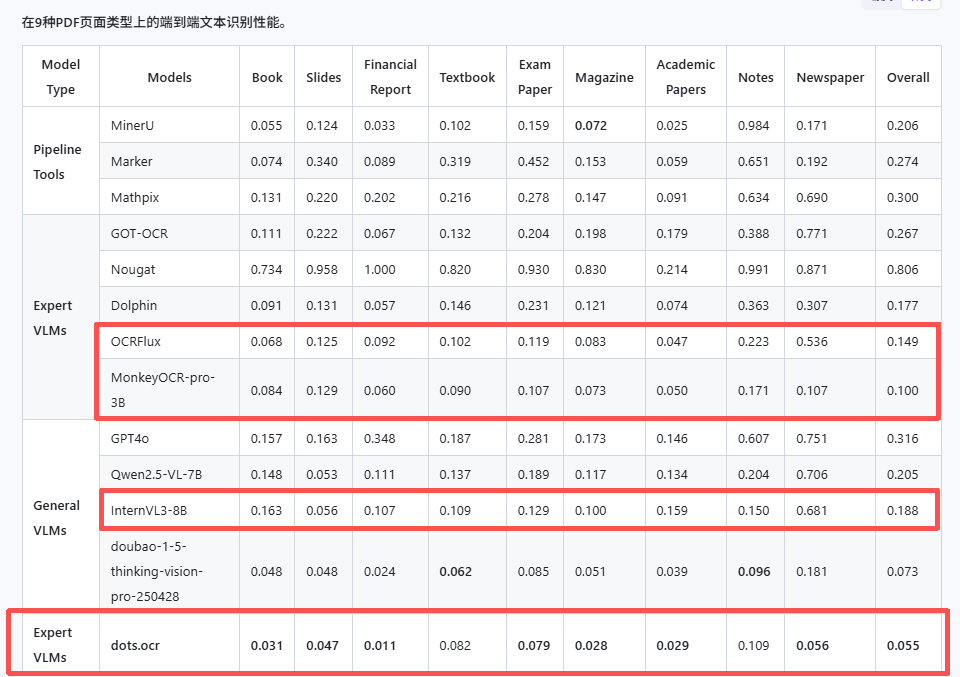Viewport: 960px width, 677px height.
Task: Click the Exam Paper column header
Action: click(x=534, y=77)
